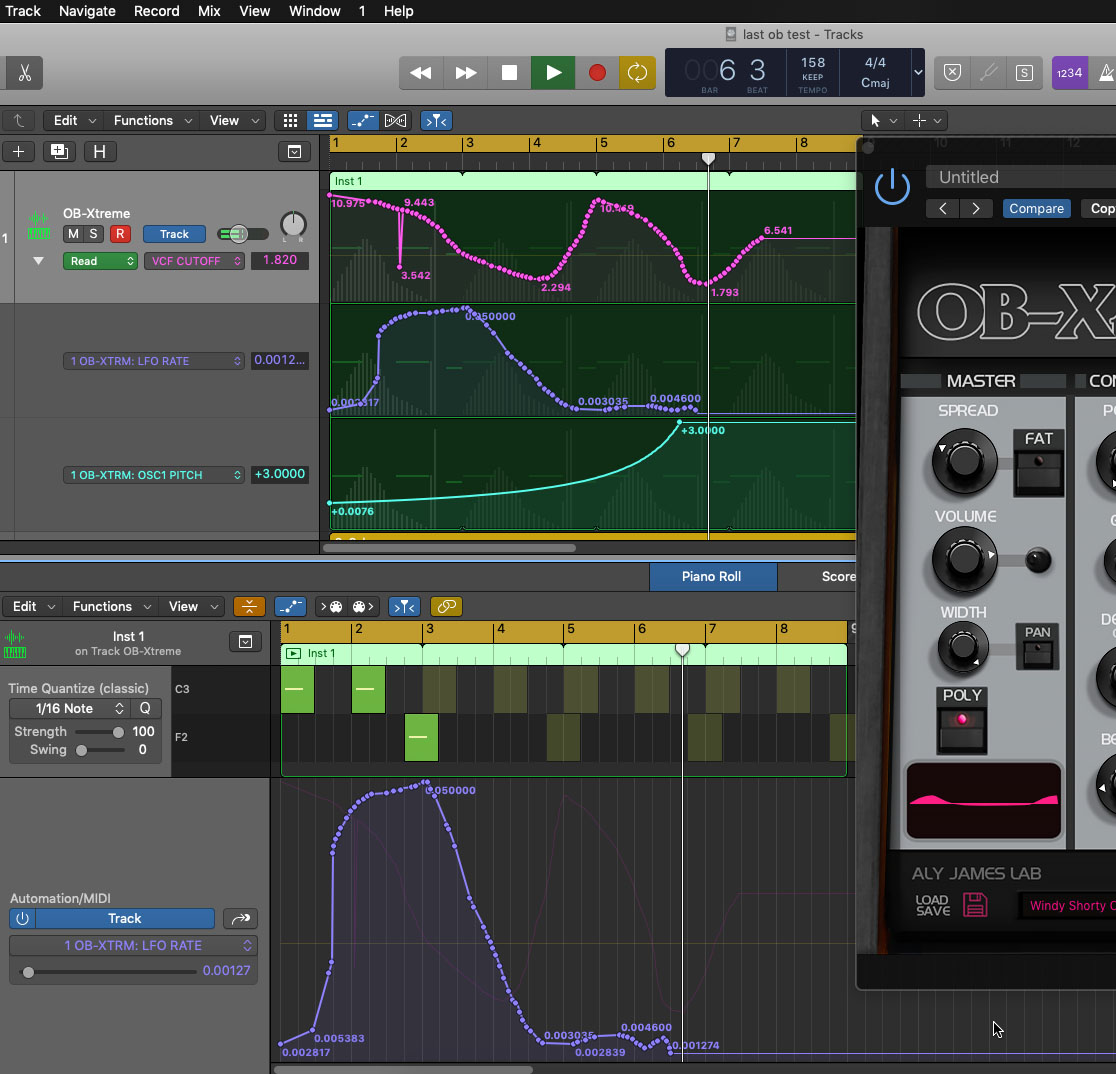Toggle the solo S button in control bar
1116x1074 pixels.
point(1024,73)
